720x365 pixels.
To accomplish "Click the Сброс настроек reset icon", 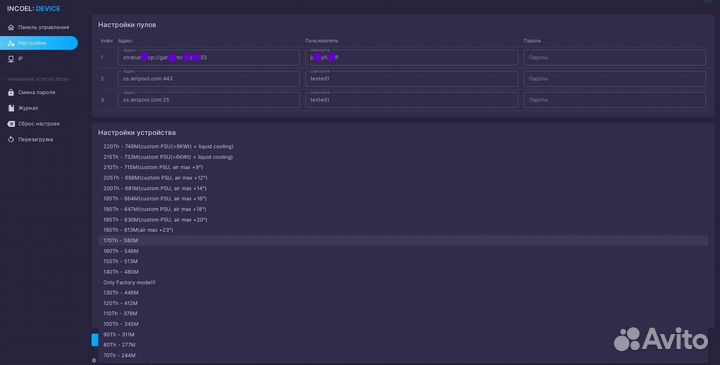I will tap(11, 124).
